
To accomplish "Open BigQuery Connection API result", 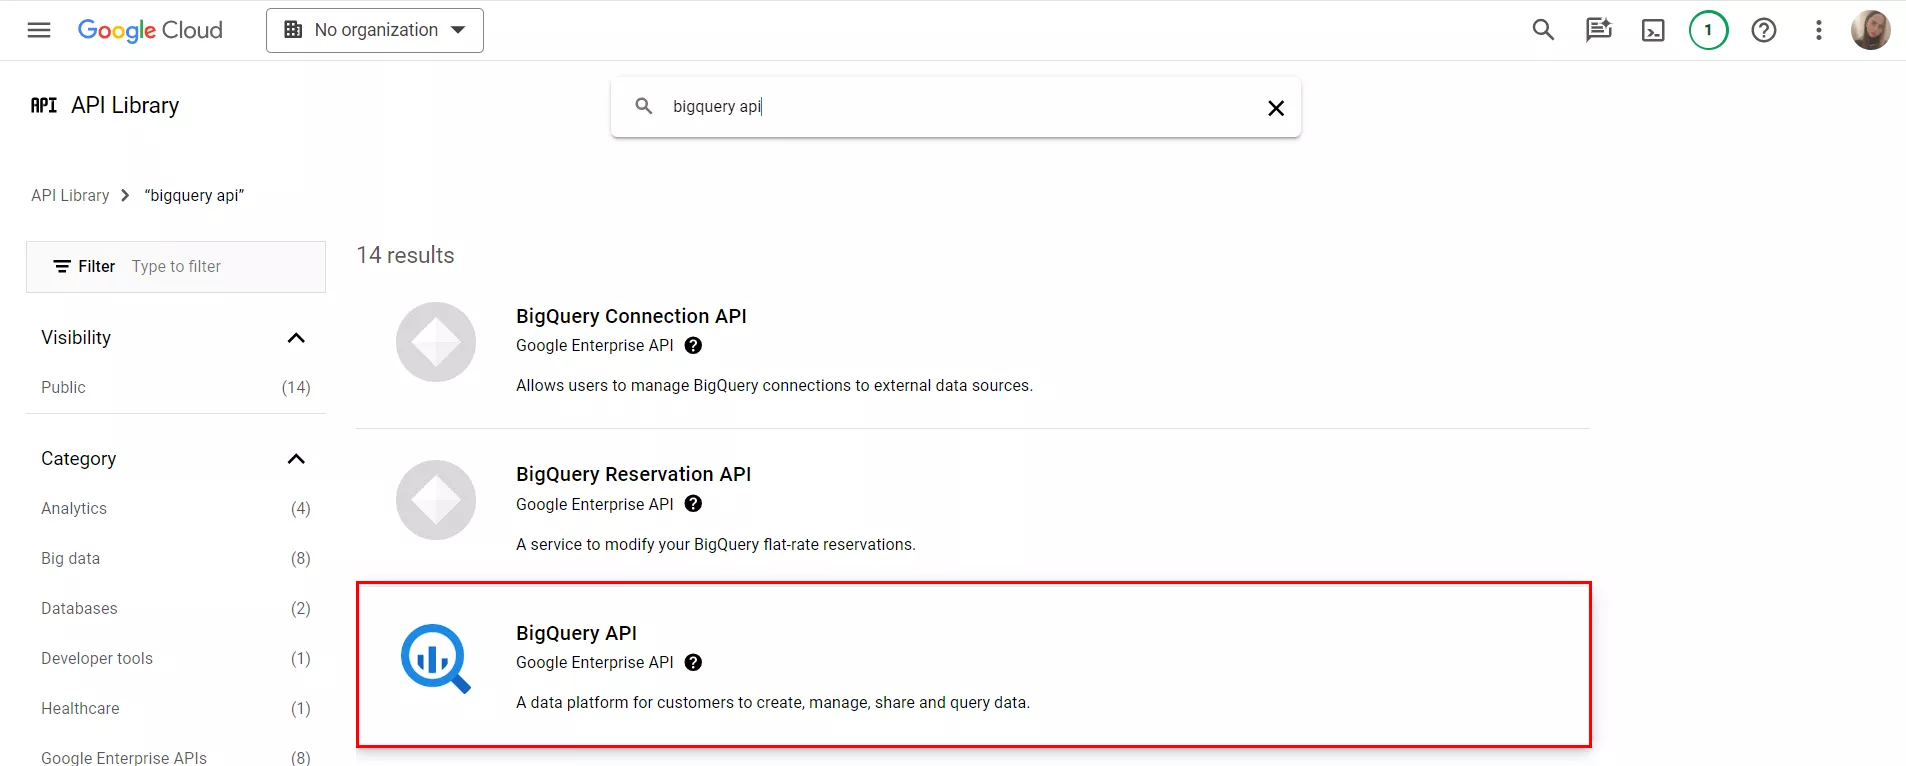I will tap(631, 316).
